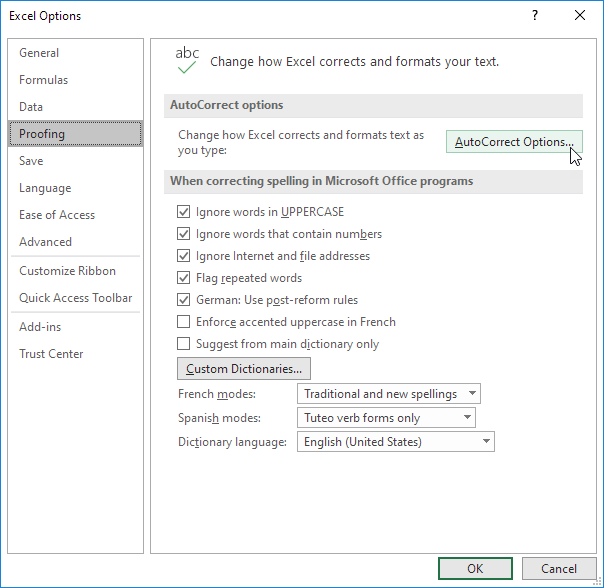Go to the Data options category

click(75, 107)
